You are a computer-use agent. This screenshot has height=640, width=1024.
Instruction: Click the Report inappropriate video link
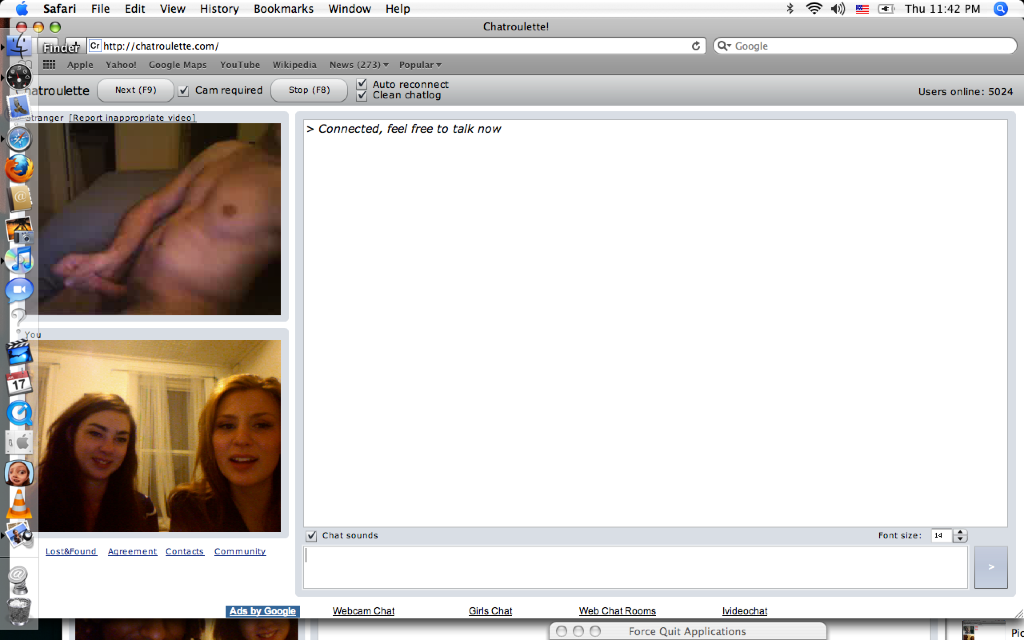133,118
